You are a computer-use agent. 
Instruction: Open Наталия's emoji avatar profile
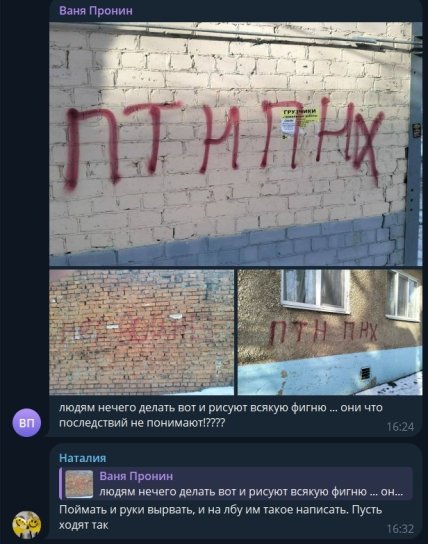tap(27, 525)
